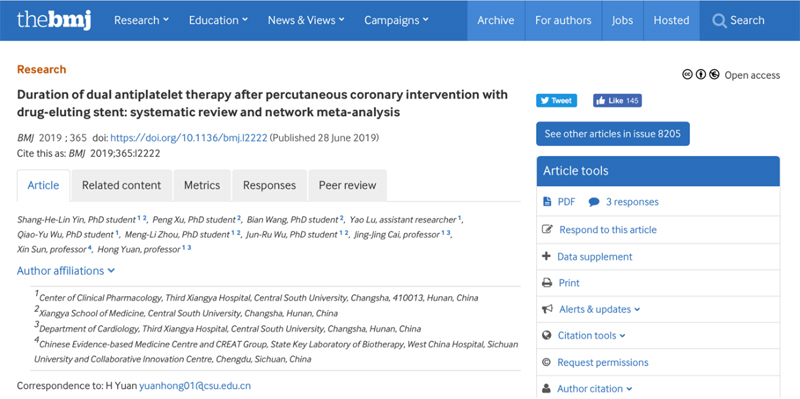The image size is (800, 399).
Task: Click the Respond to this article pencil icon
Action: tap(547, 230)
